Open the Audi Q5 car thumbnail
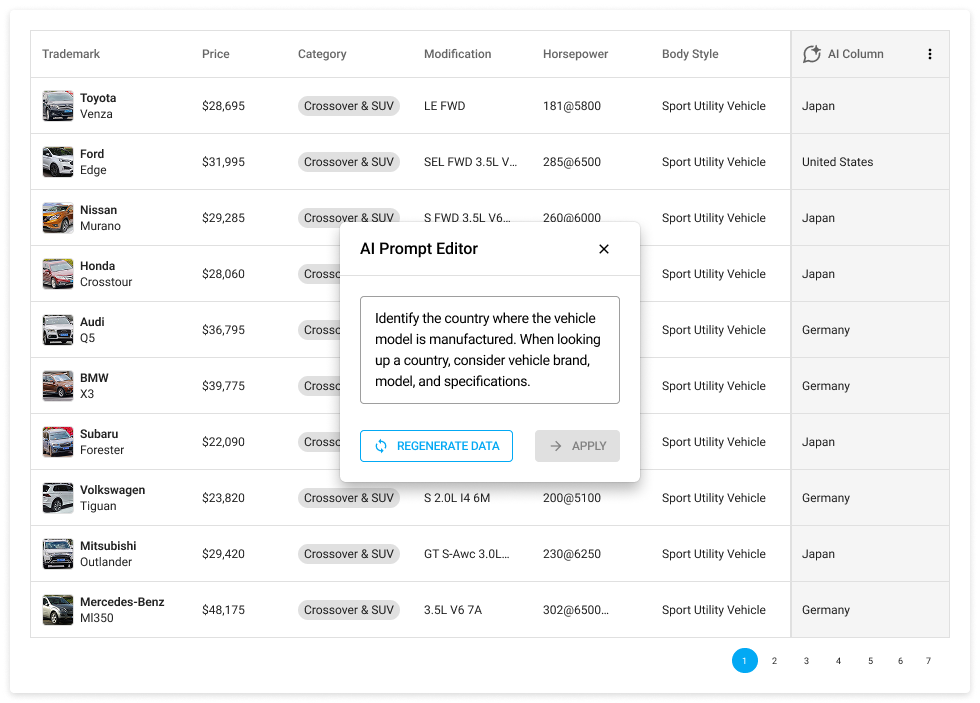This screenshot has width=980, height=703. (x=58, y=330)
